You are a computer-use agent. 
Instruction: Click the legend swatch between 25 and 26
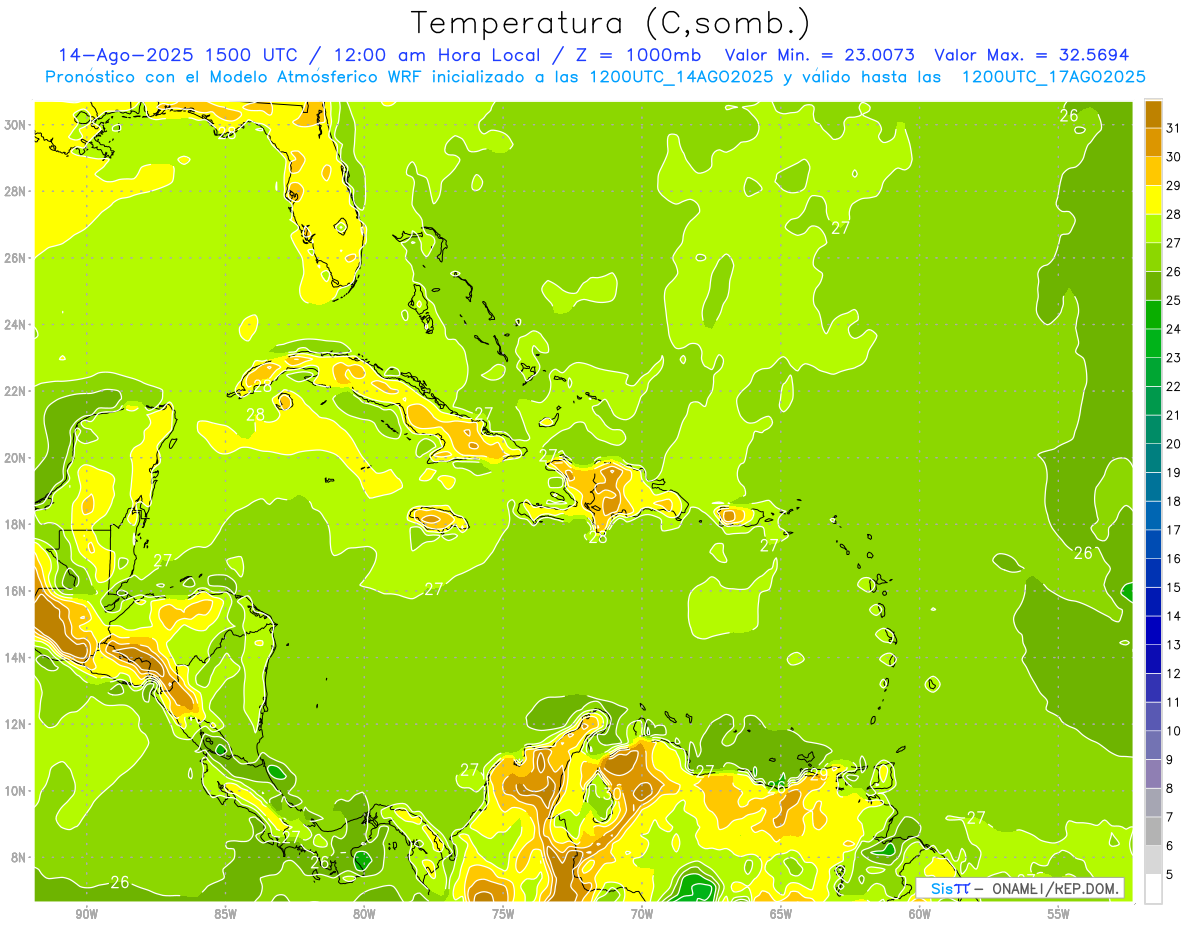pos(1153,286)
